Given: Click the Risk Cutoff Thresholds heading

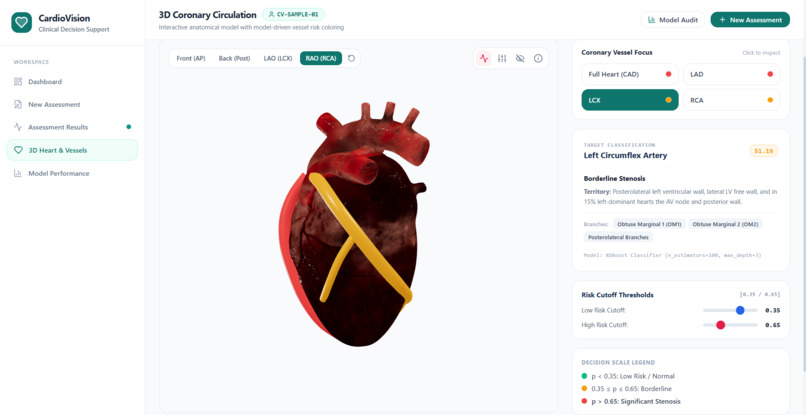Looking at the screenshot, I should 617,295.
